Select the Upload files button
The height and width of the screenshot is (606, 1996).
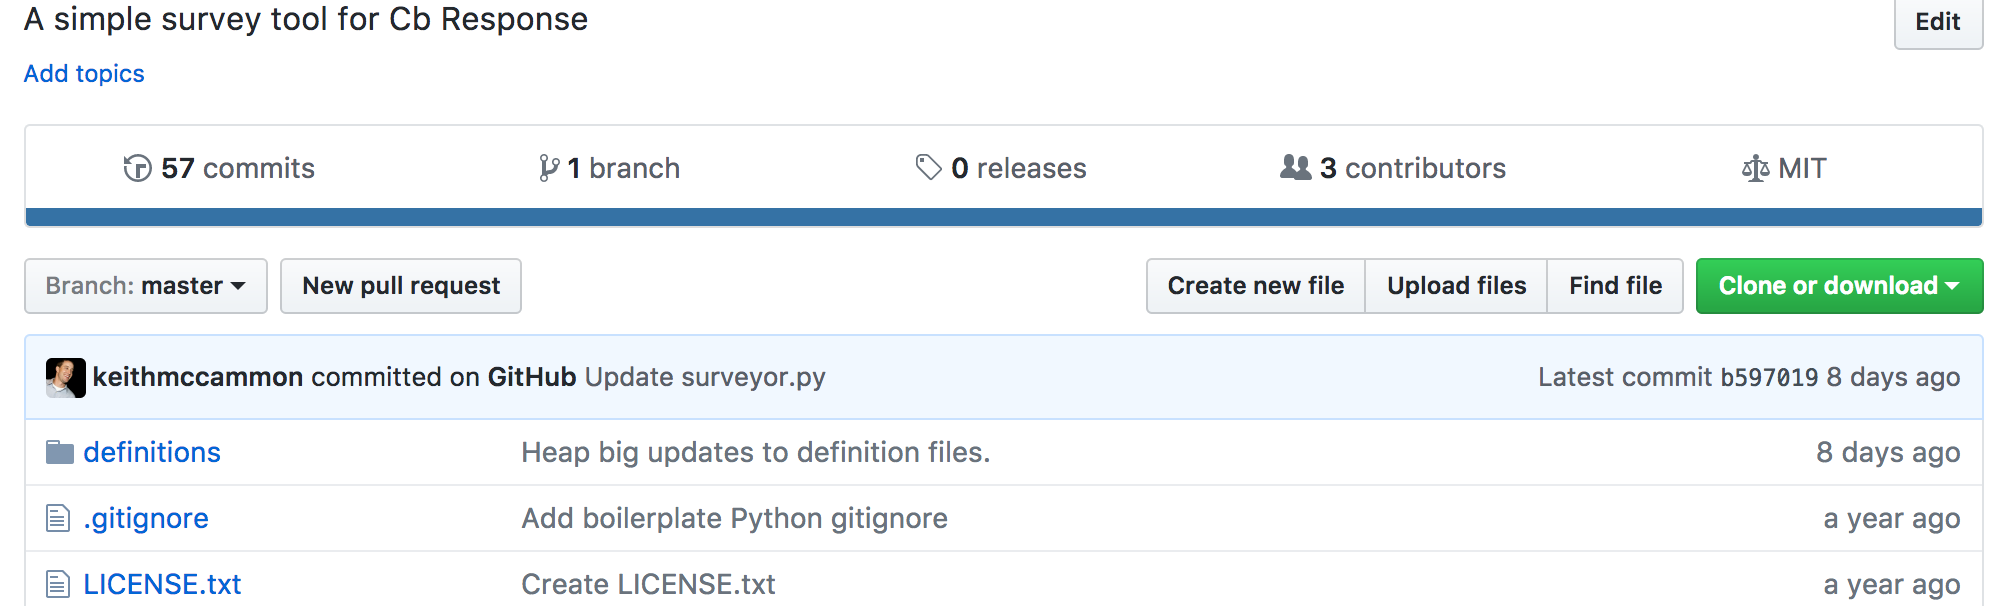[x=1456, y=286]
